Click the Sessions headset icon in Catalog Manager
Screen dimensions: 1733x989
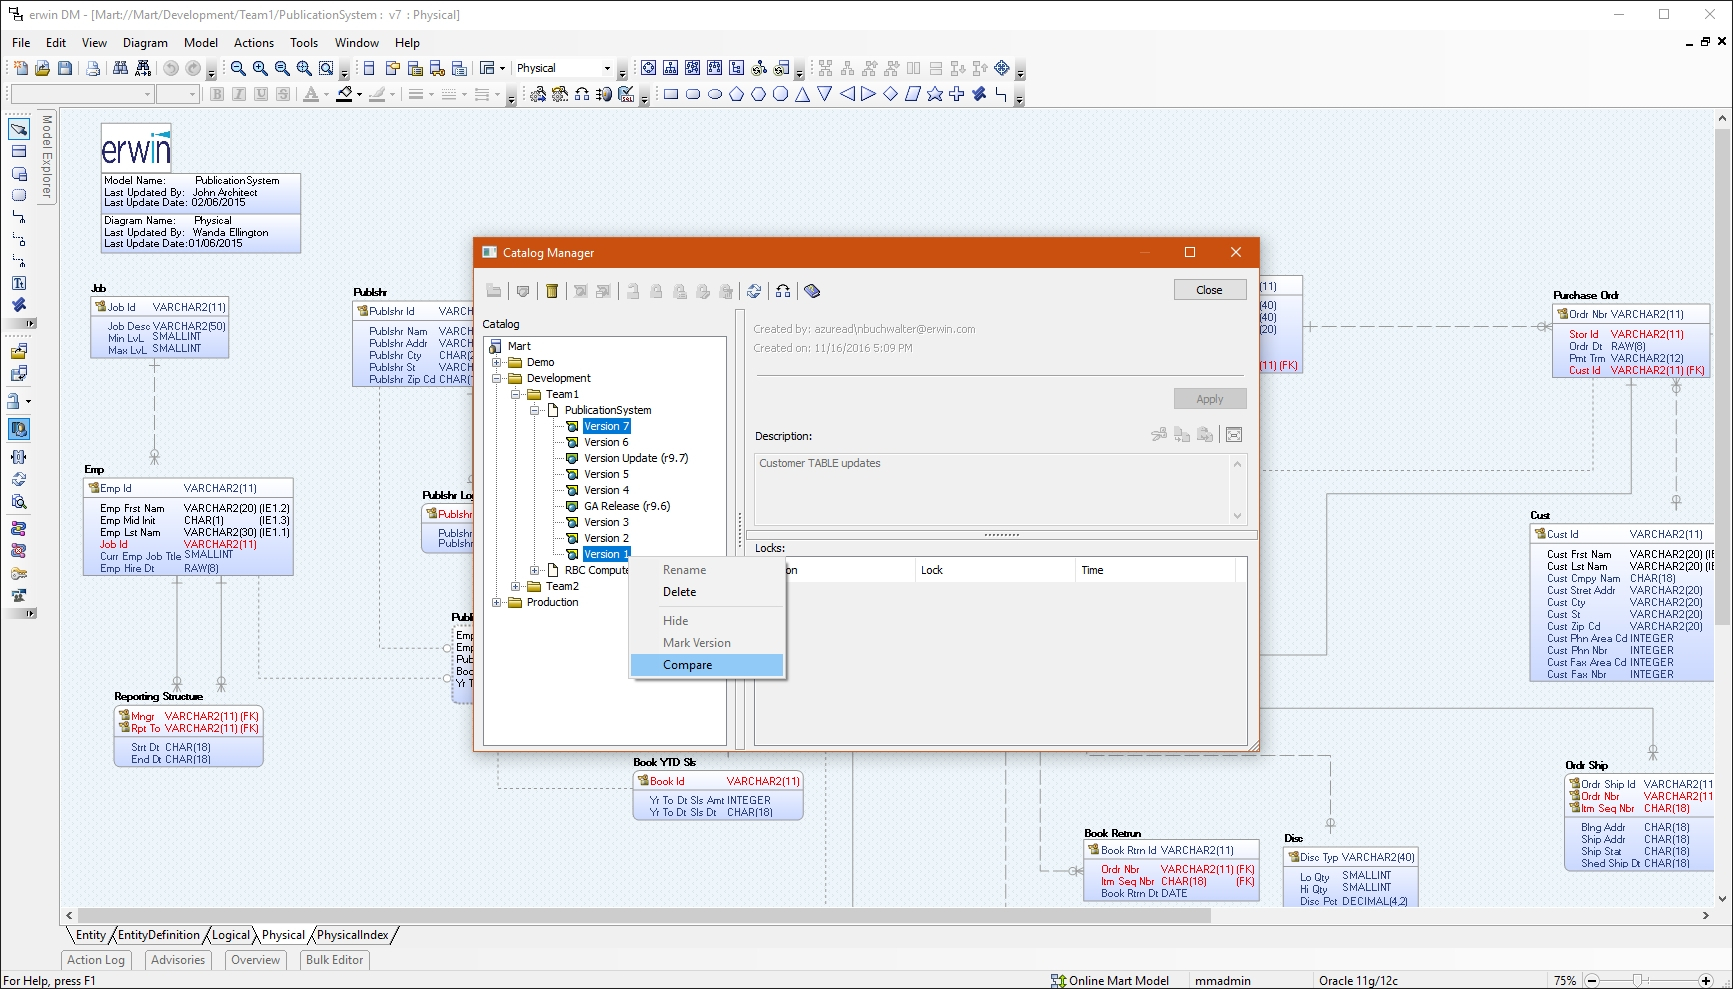(783, 291)
